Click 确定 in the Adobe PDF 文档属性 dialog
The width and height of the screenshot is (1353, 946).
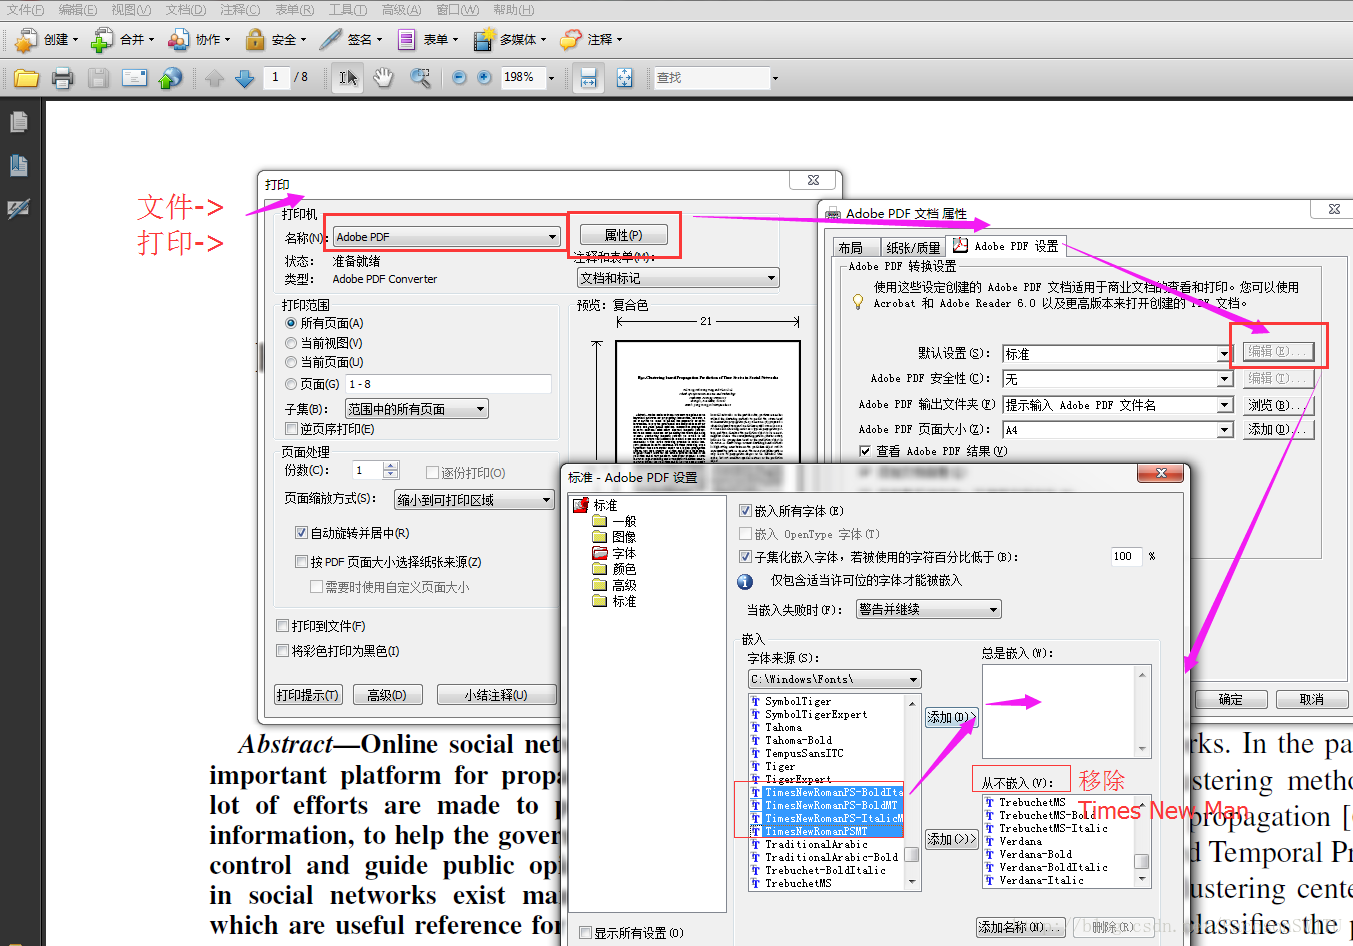(x=1231, y=700)
